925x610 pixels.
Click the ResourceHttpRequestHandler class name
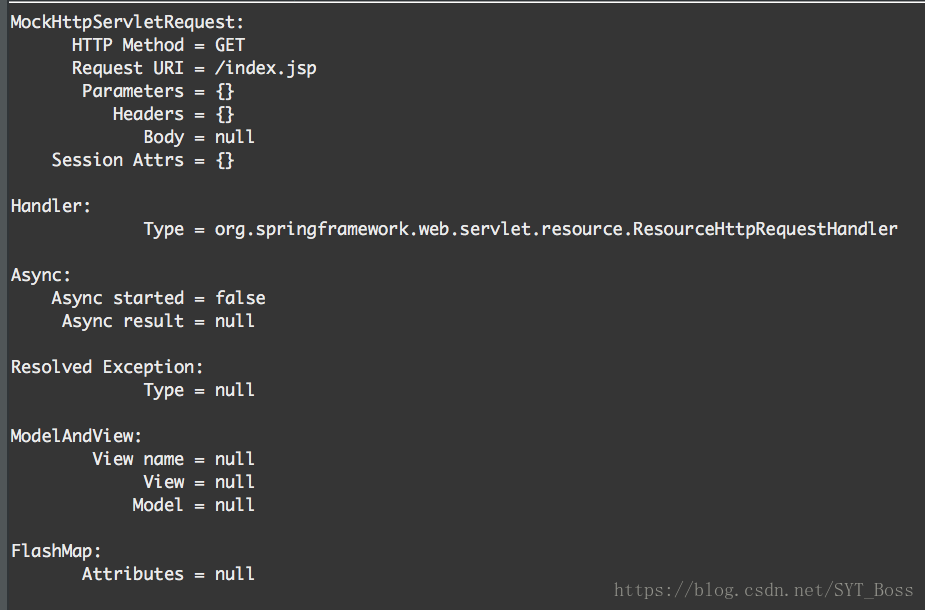click(765, 229)
